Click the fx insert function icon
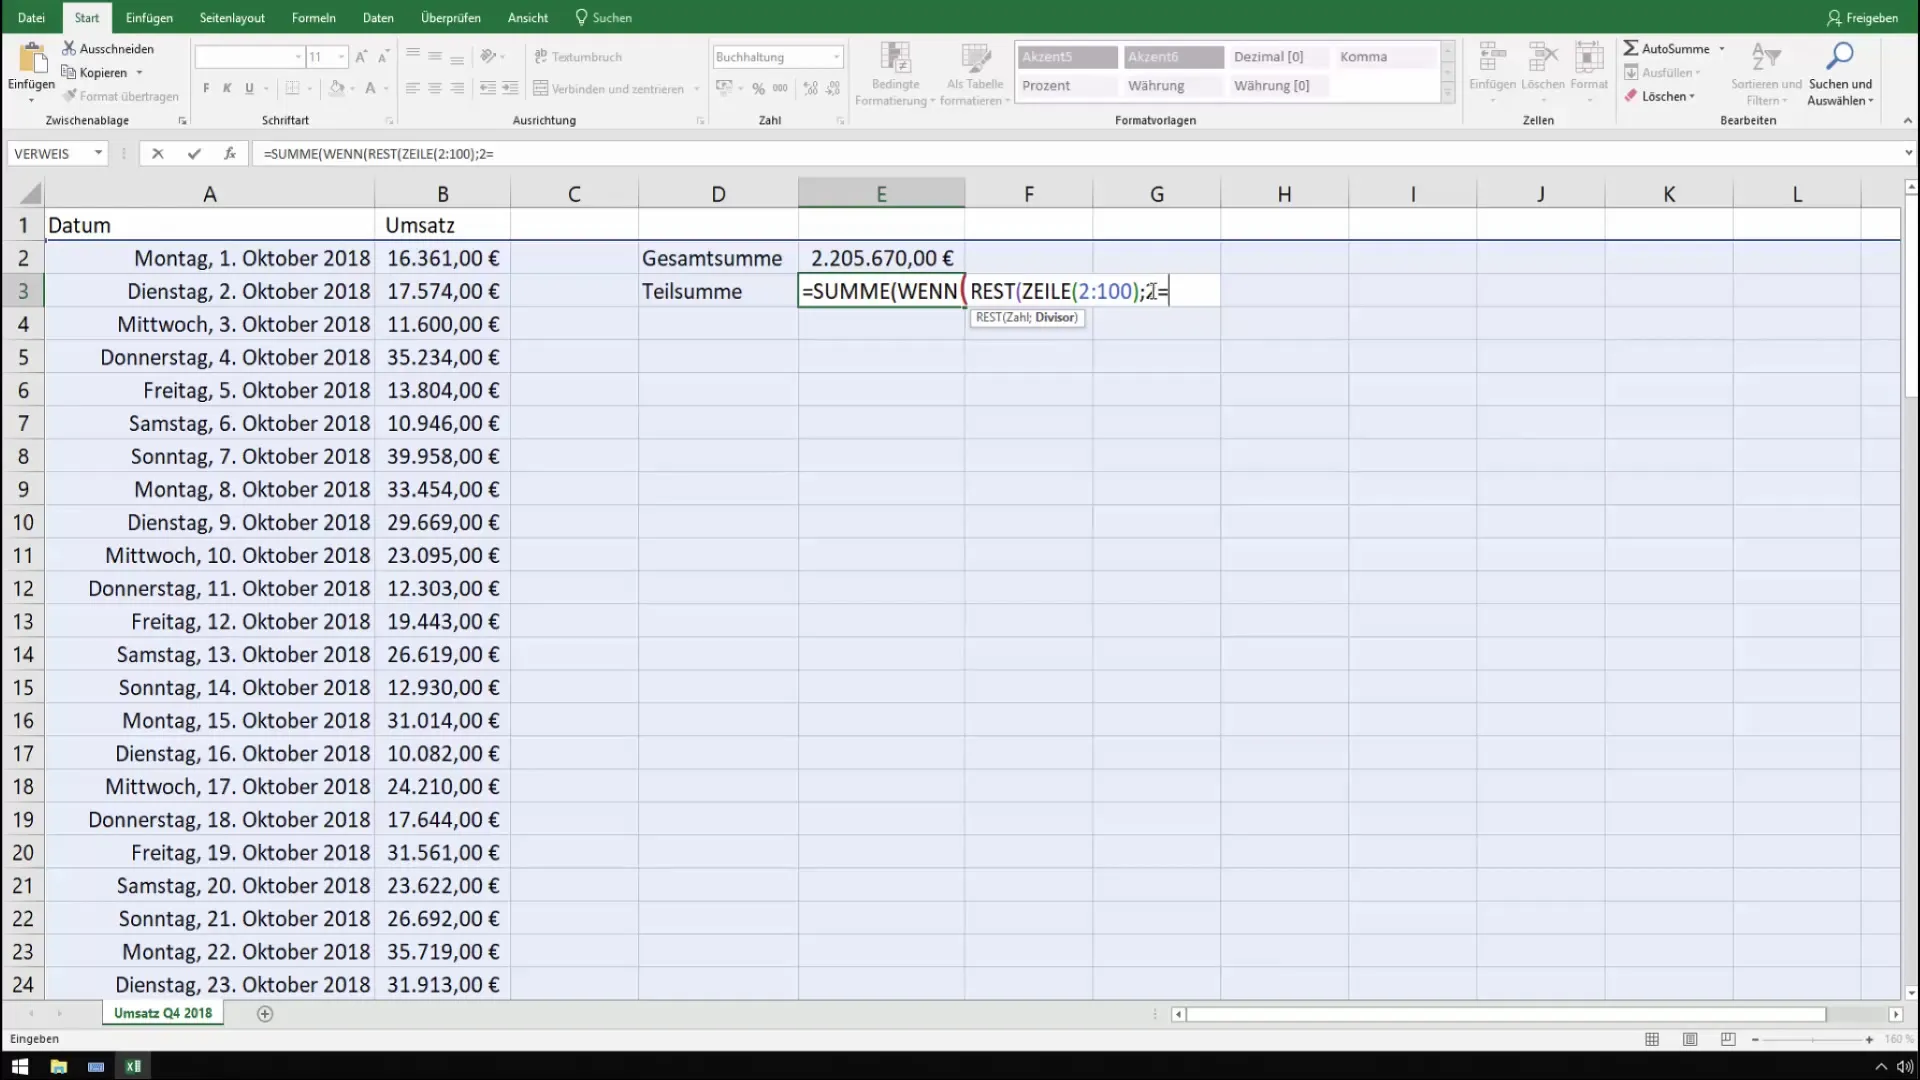The height and width of the screenshot is (1080, 1920). coord(230,153)
